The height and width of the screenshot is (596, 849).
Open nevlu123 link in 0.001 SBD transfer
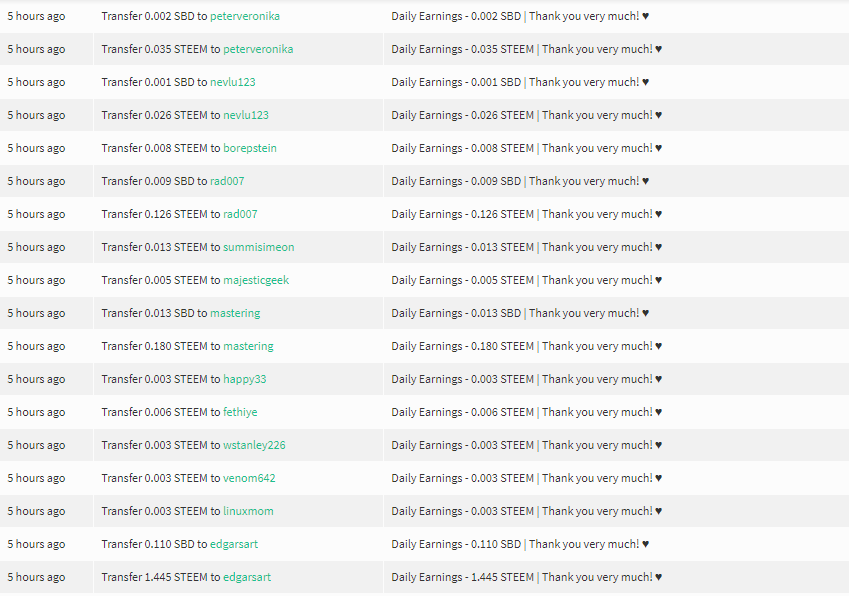coord(233,82)
